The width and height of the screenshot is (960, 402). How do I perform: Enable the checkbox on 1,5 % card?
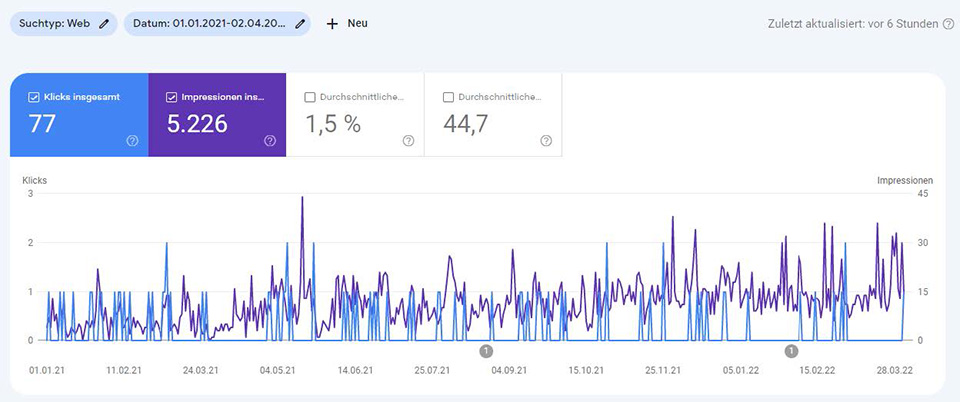[x=310, y=97]
